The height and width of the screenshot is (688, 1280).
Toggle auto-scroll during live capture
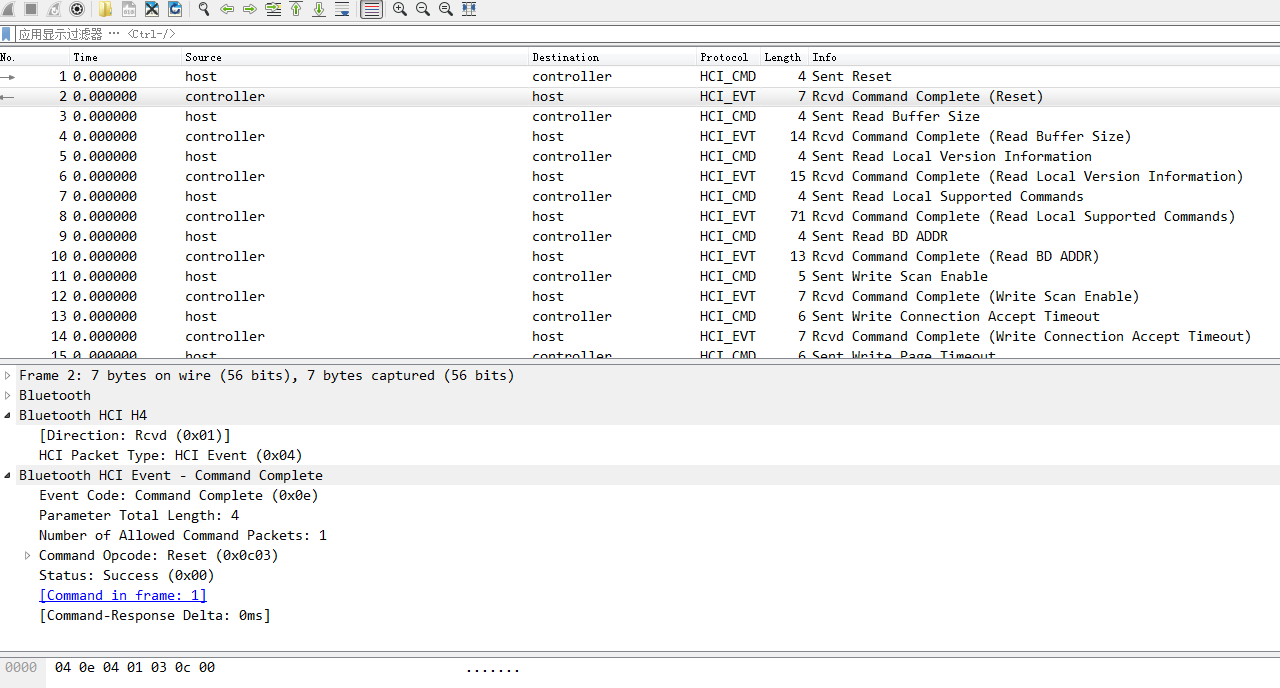tap(341, 9)
